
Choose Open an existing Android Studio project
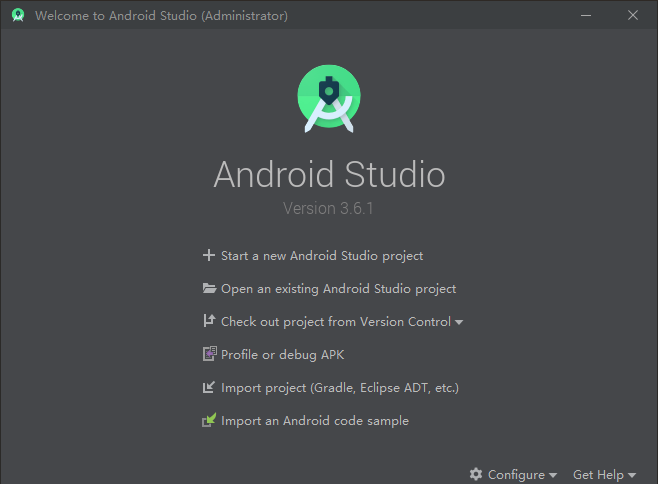point(338,289)
